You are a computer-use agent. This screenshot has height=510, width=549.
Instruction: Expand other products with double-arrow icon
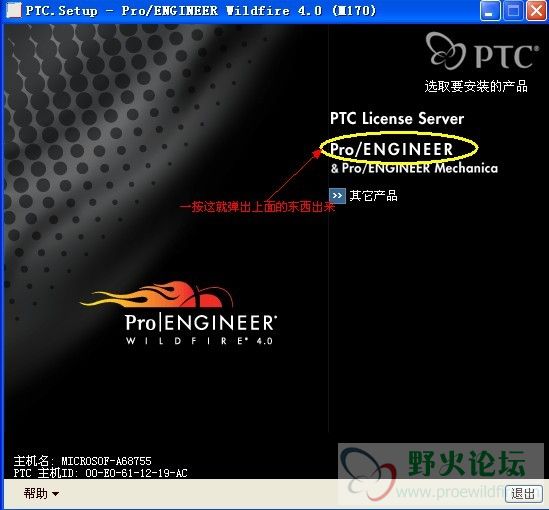click(x=337, y=195)
